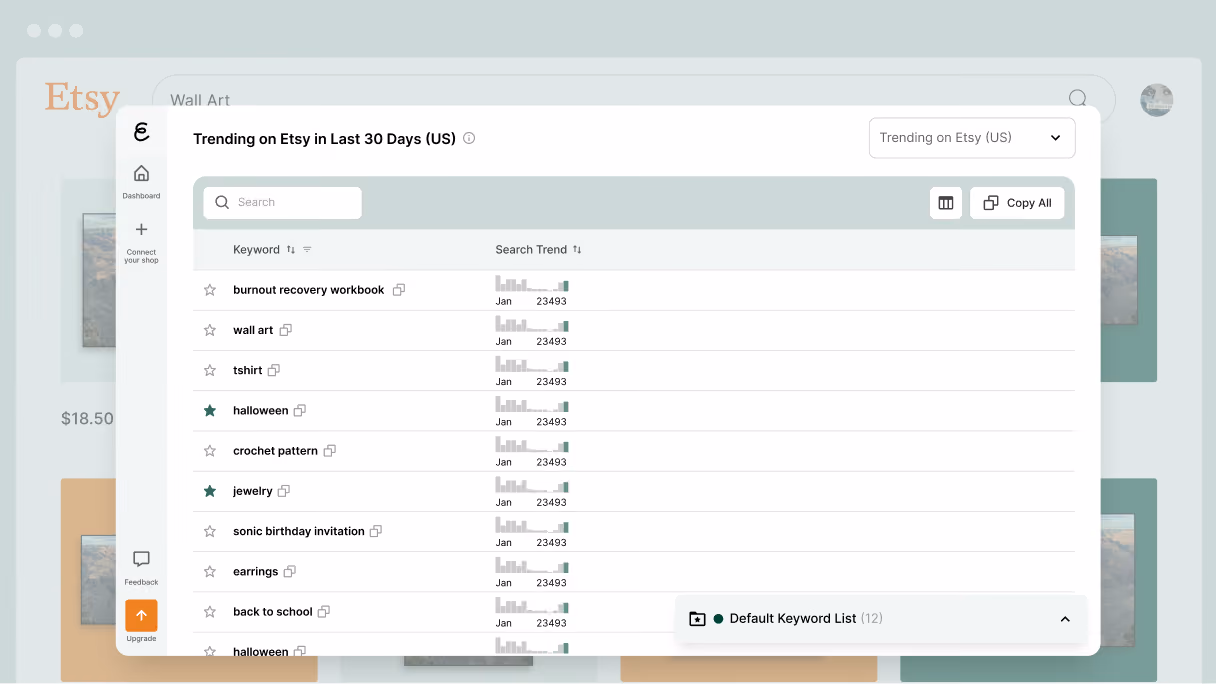Click the Etsy search magnifier icon

(x=1078, y=98)
